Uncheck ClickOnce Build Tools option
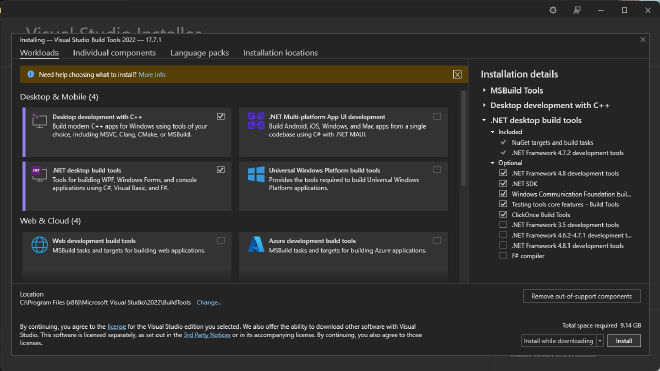The width and height of the screenshot is (660, 371). (x=503, y=214)
